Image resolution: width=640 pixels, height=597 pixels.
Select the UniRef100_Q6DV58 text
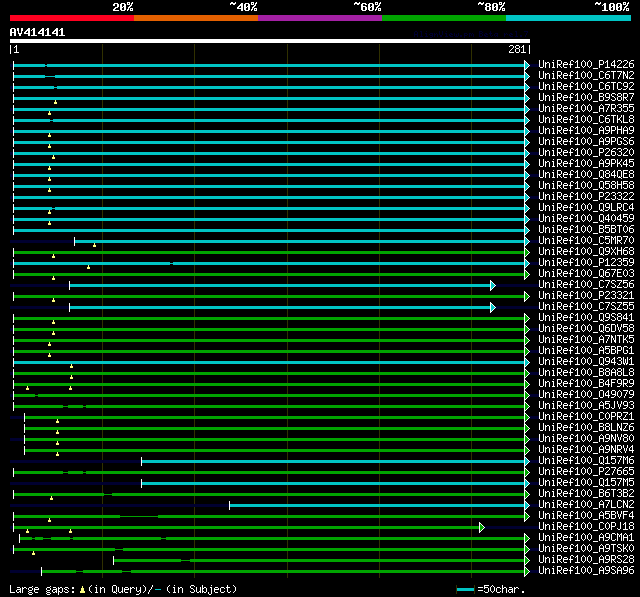click(586, 329)
